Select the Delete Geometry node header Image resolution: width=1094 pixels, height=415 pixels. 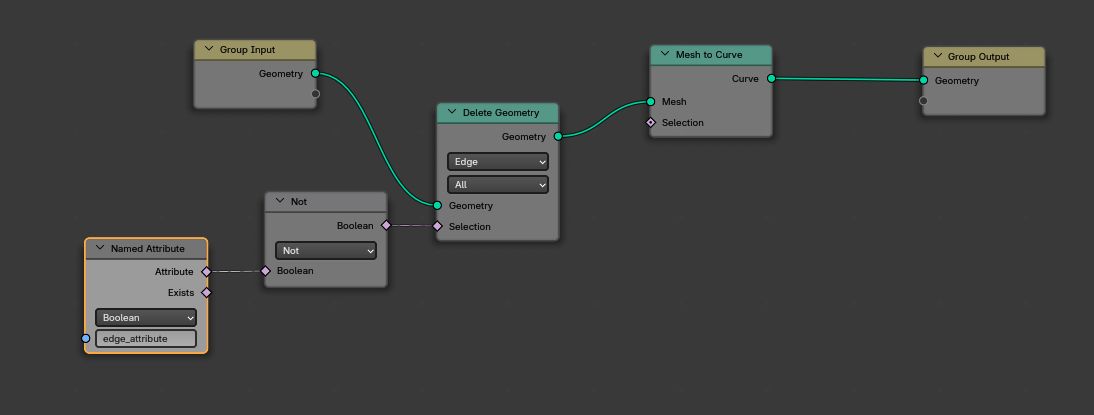[x=497, y=113]
